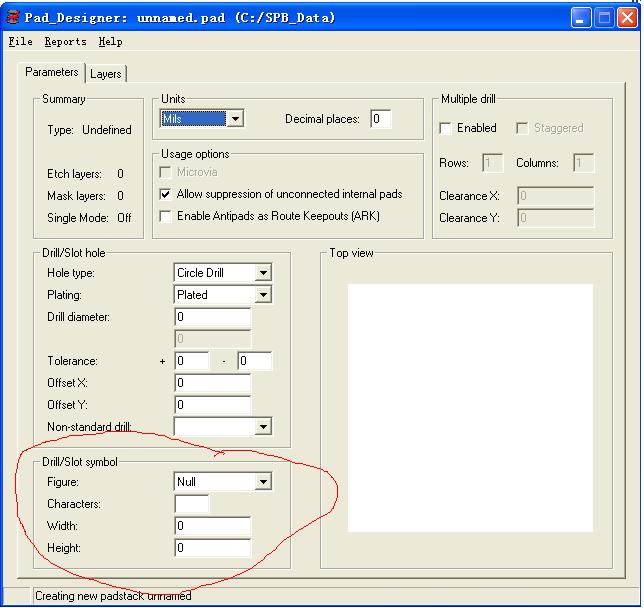The image size is (644, 608).
Task: Switch to the Layers tab
Action: 106,74
